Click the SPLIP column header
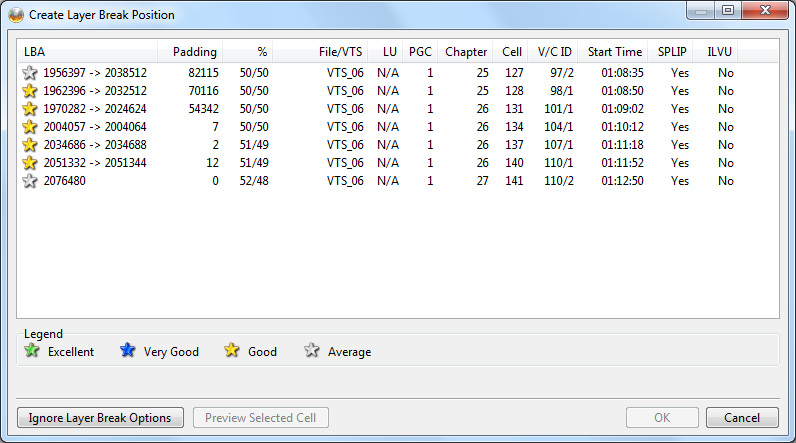796x443 pixels. pos(672,52)
